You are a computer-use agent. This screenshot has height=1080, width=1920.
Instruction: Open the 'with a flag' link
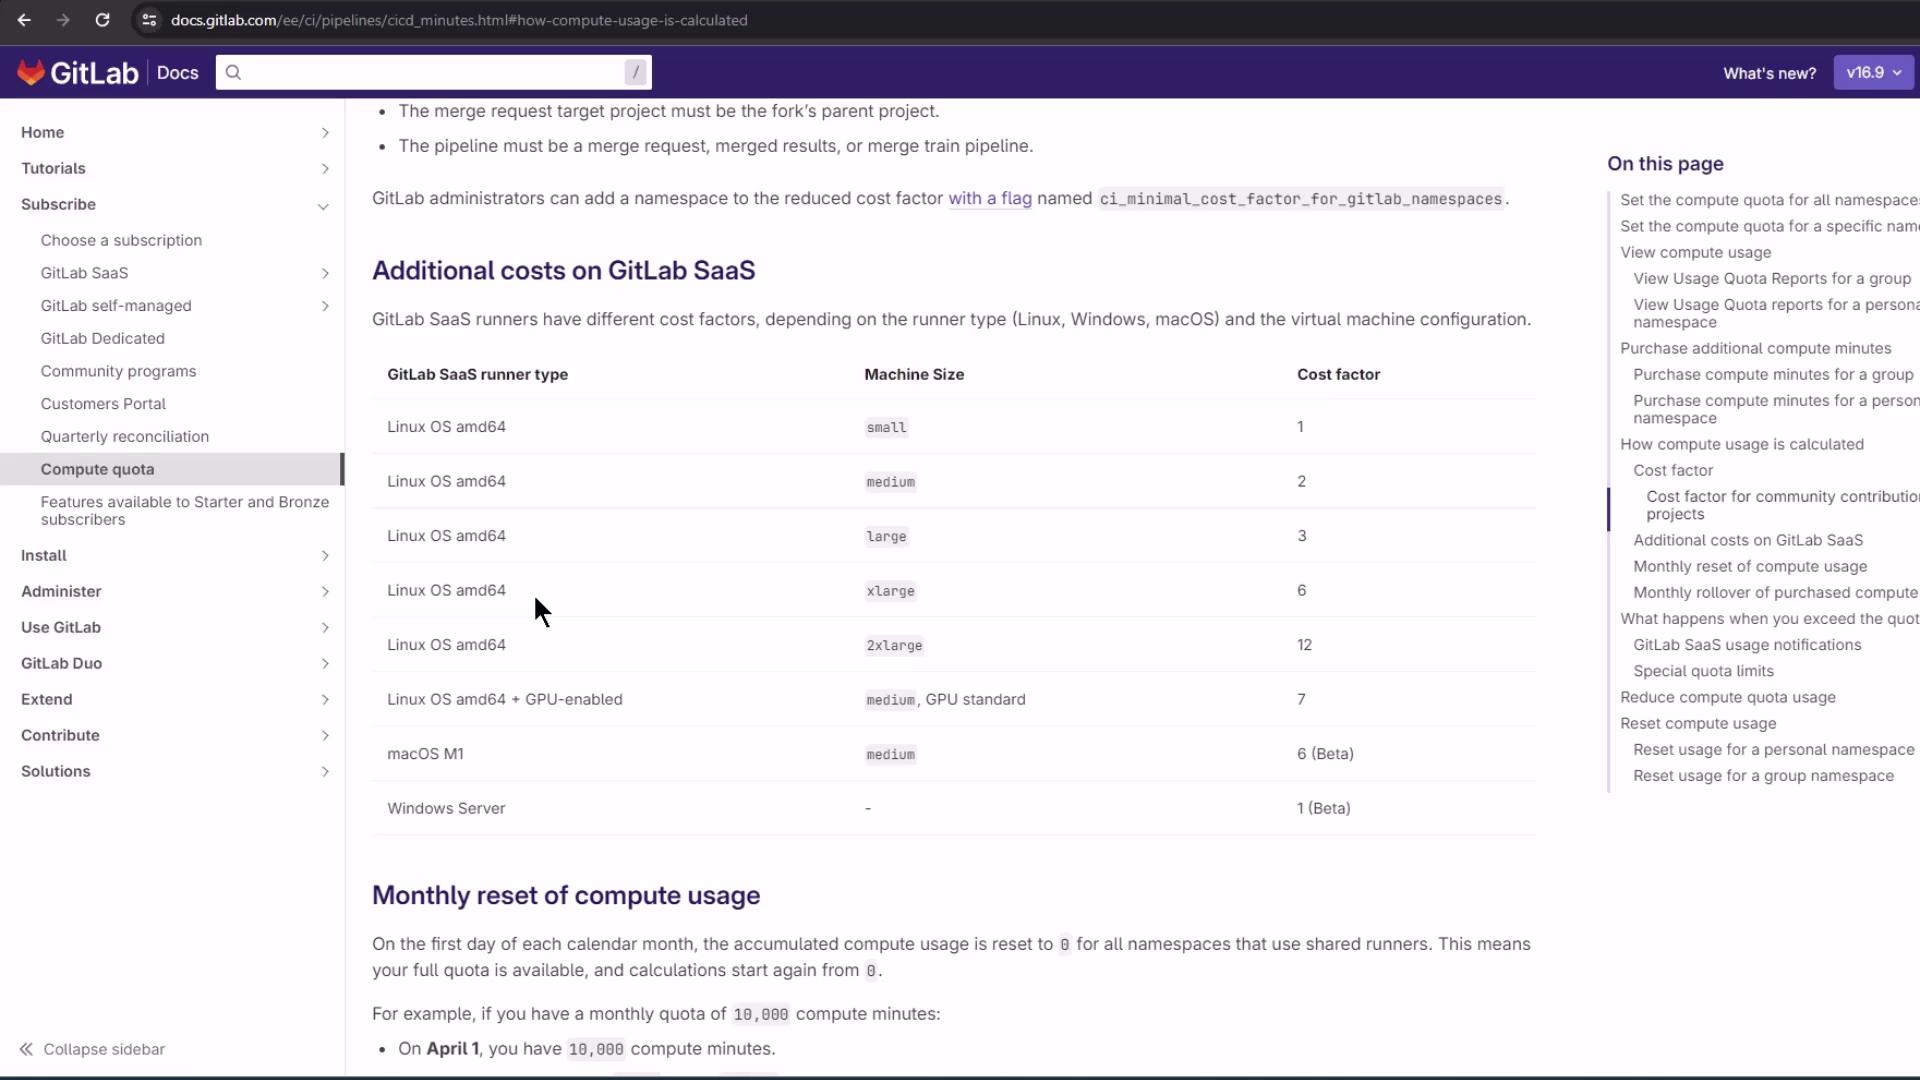click(x=989, y=198)
